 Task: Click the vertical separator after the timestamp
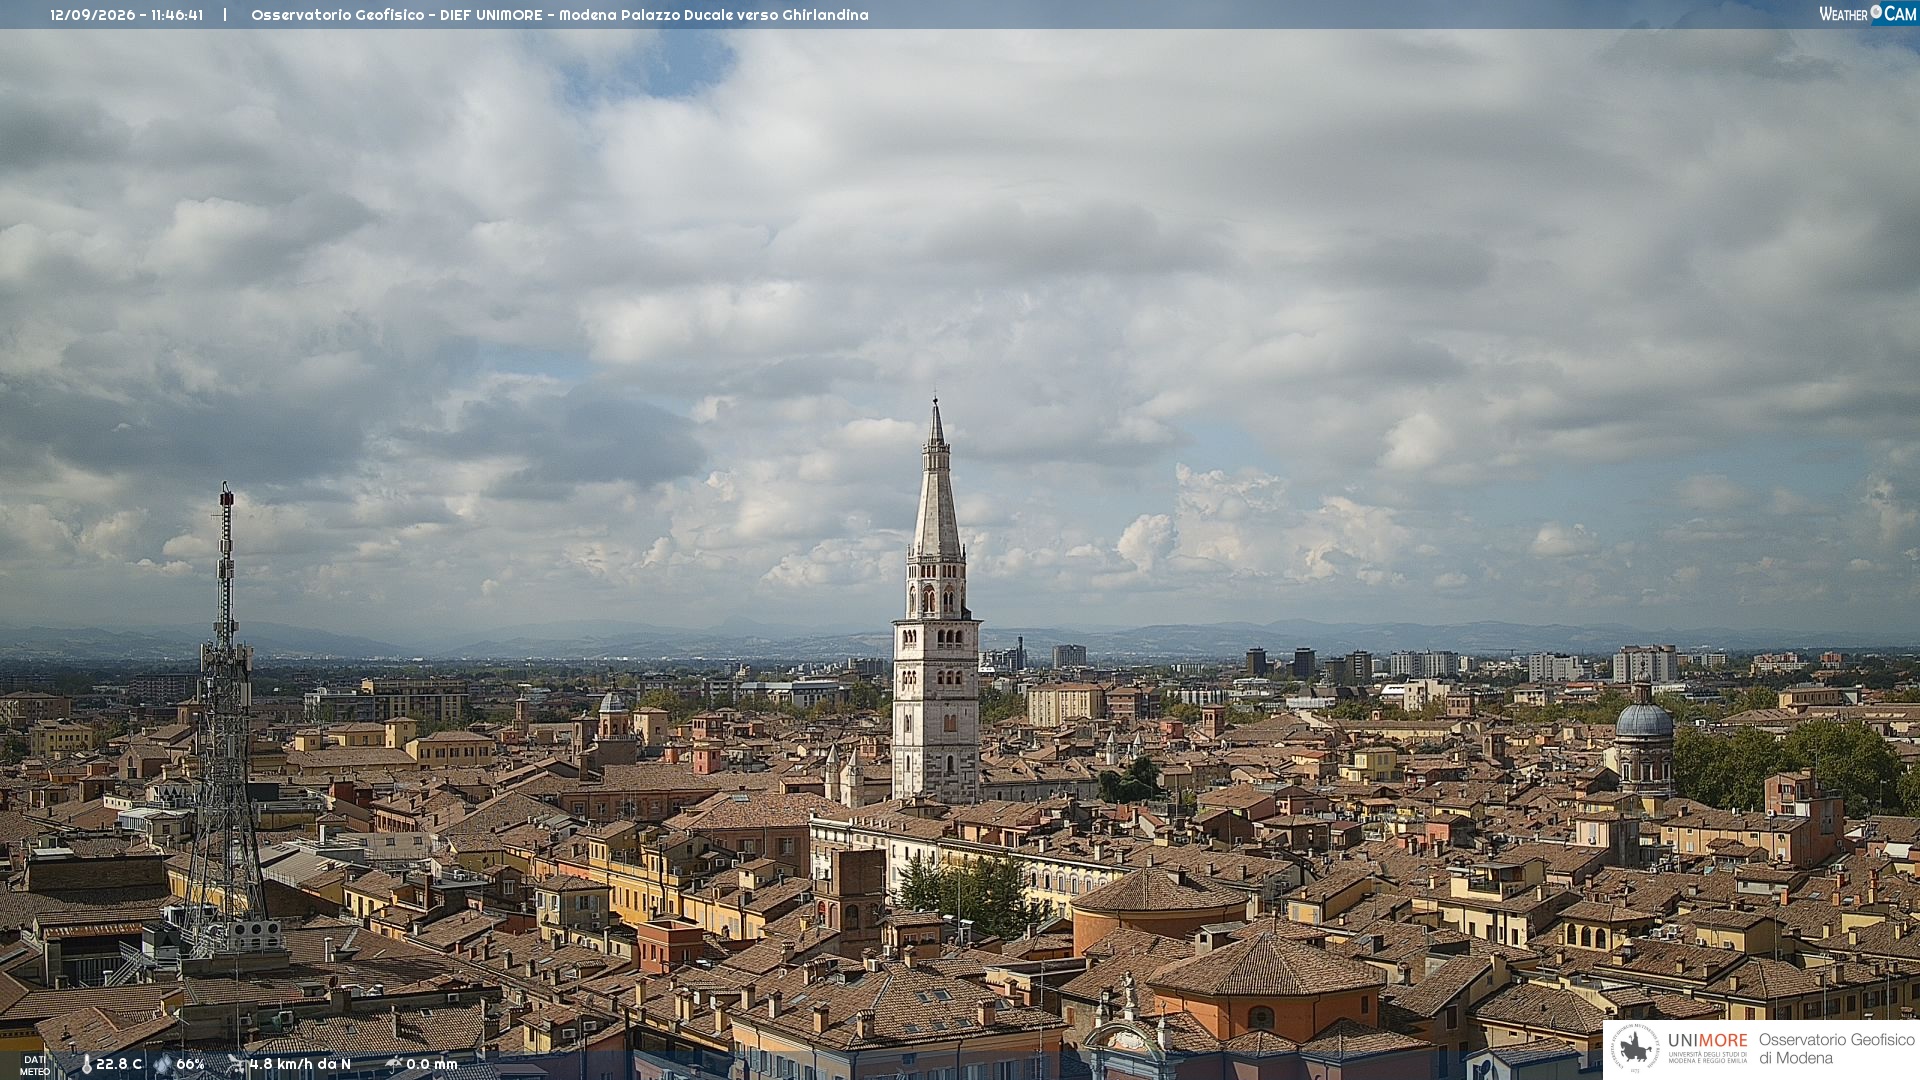click(225, 15)
